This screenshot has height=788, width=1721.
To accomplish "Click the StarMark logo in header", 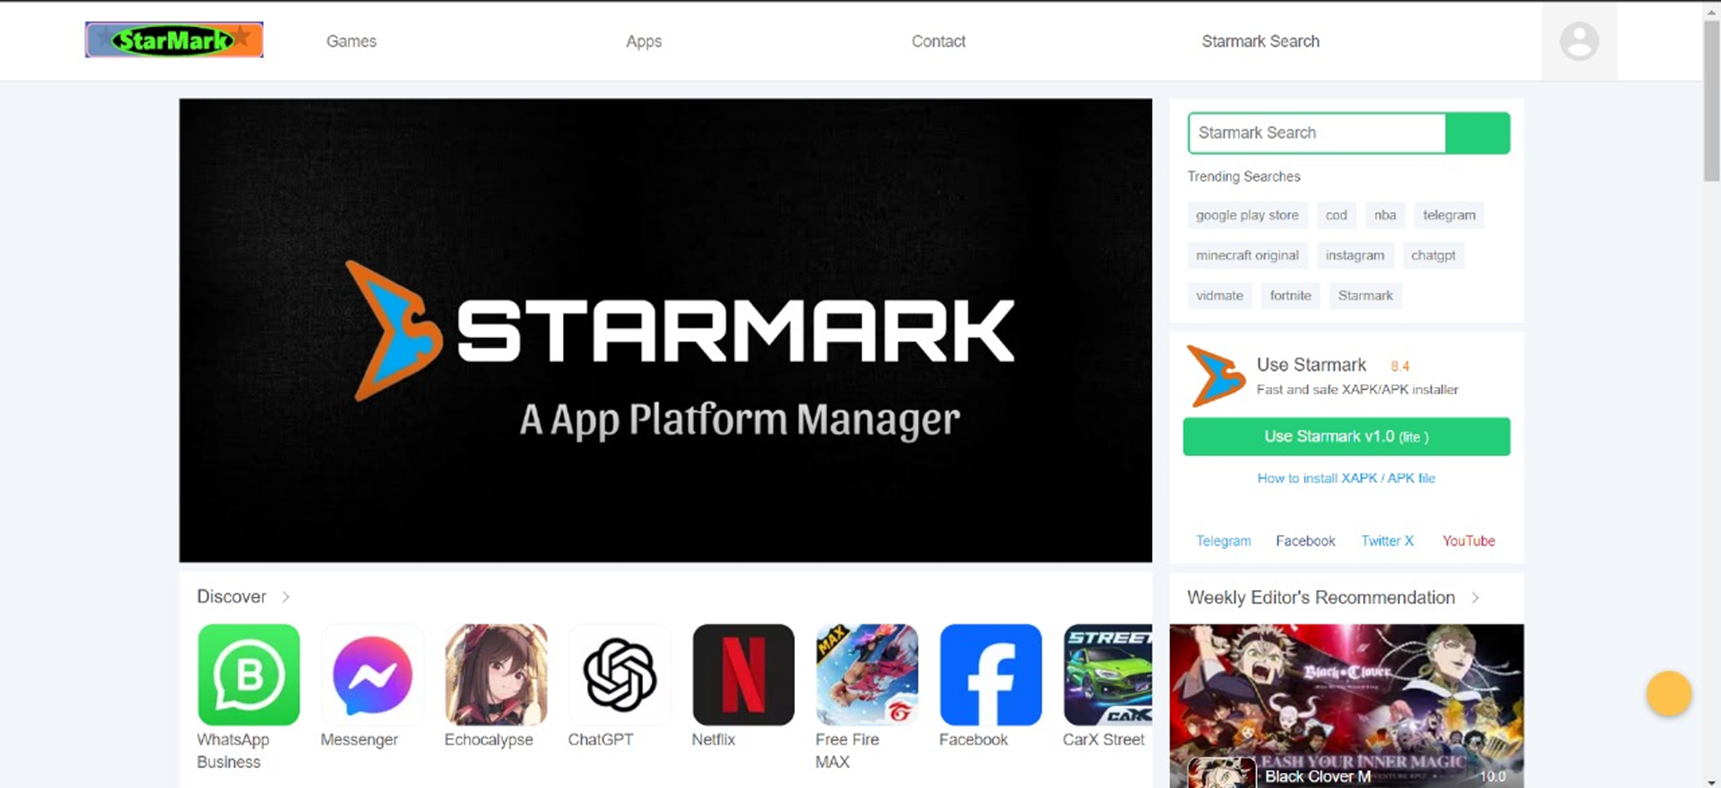I will [174, 40].
